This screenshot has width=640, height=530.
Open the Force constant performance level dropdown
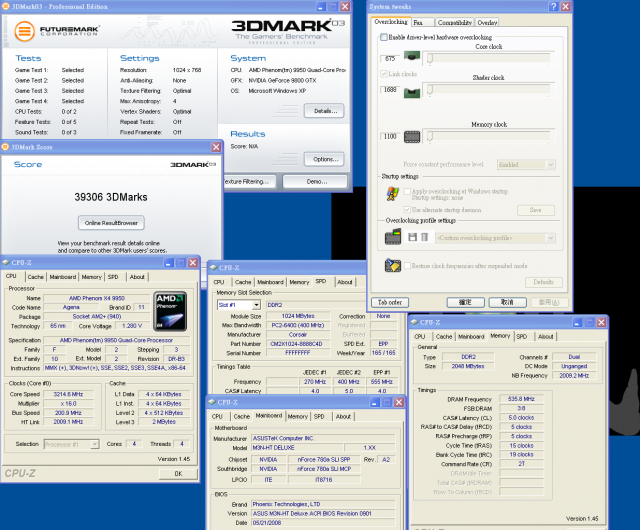tap(551, 165)
